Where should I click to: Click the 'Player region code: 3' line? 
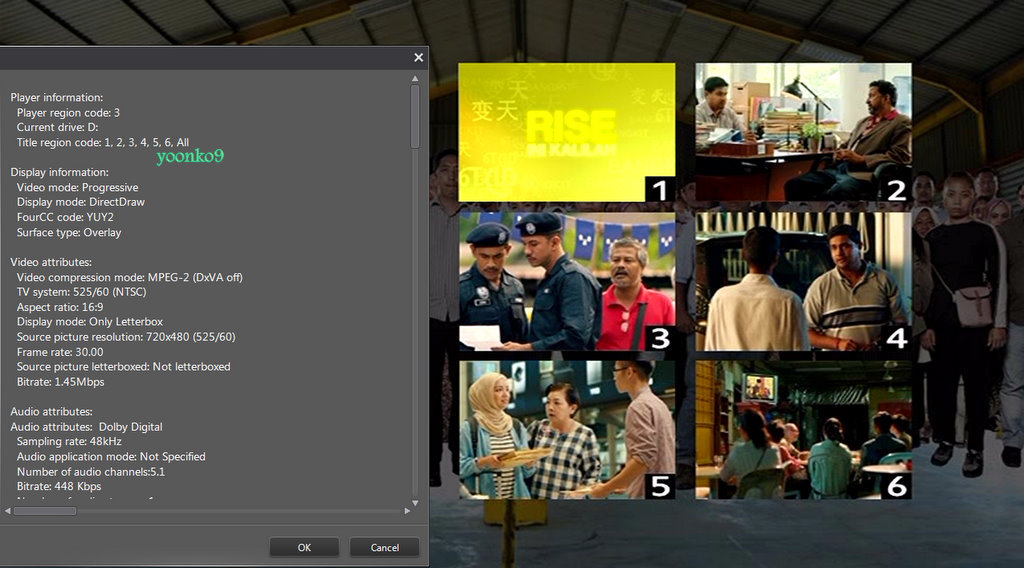point(69,112)
